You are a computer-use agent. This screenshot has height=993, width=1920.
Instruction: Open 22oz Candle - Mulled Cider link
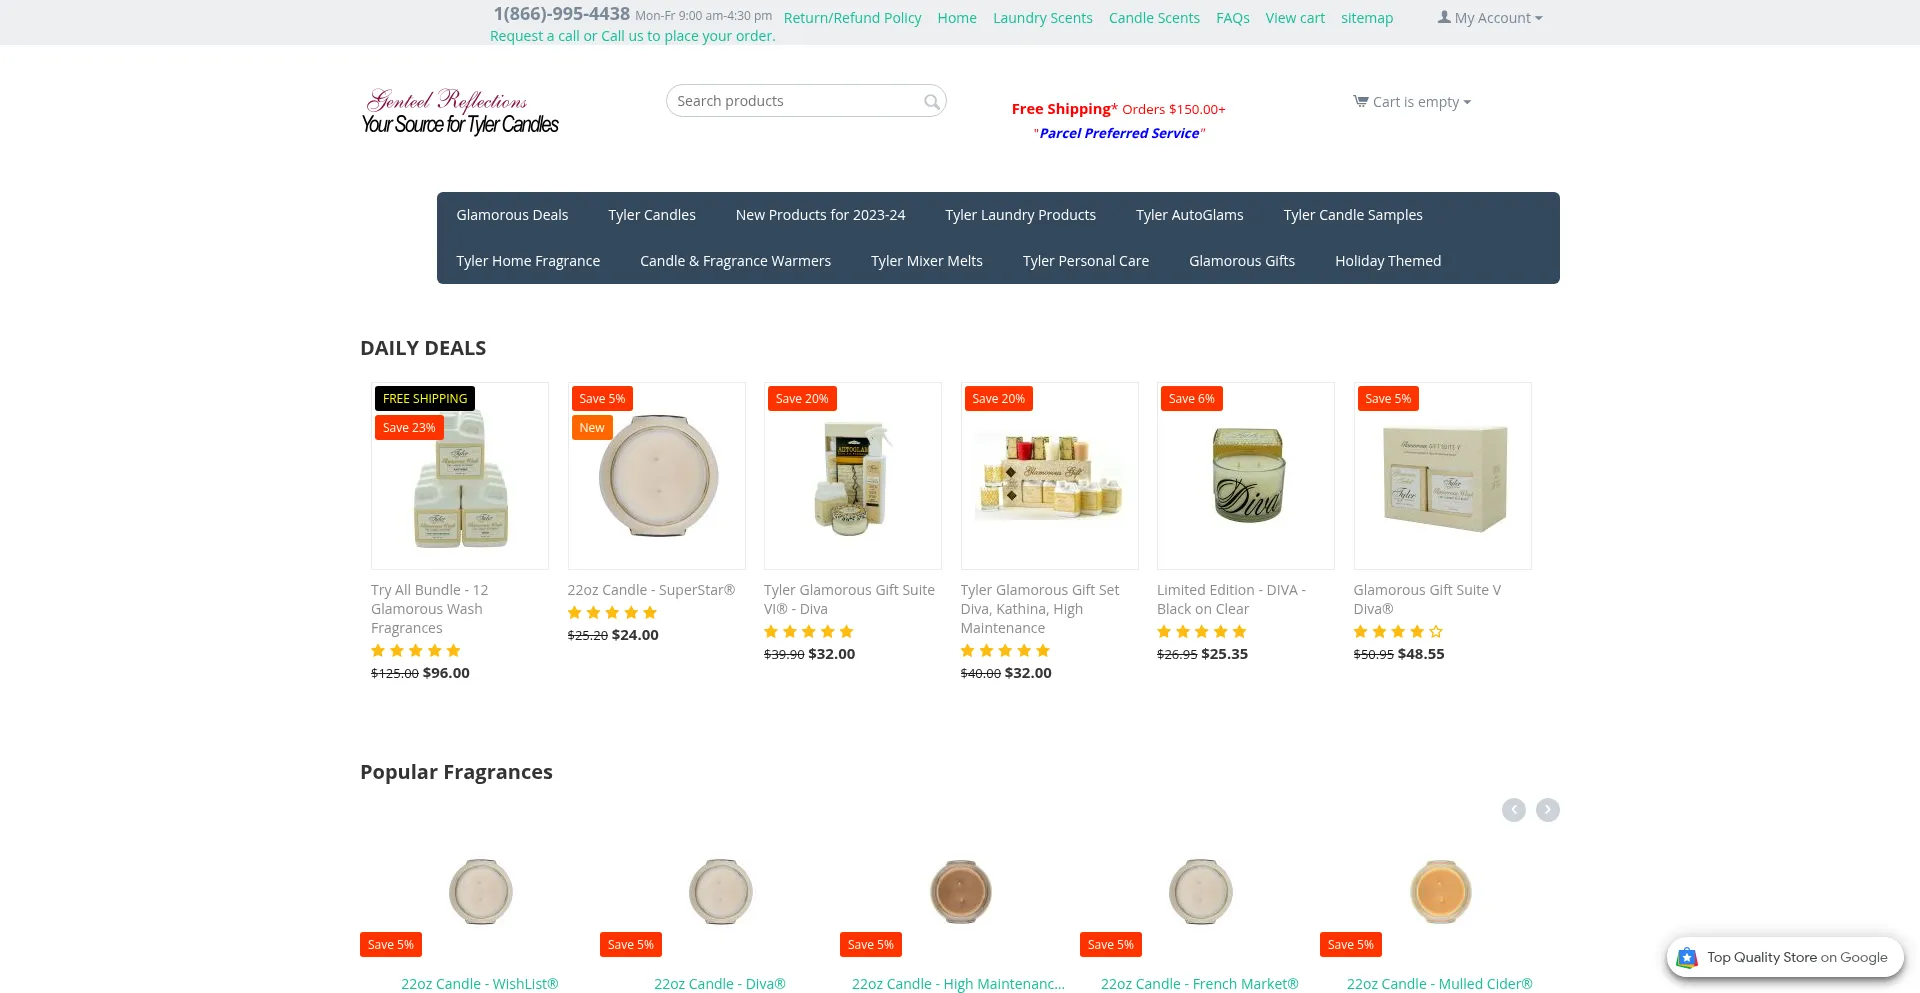1439,984
